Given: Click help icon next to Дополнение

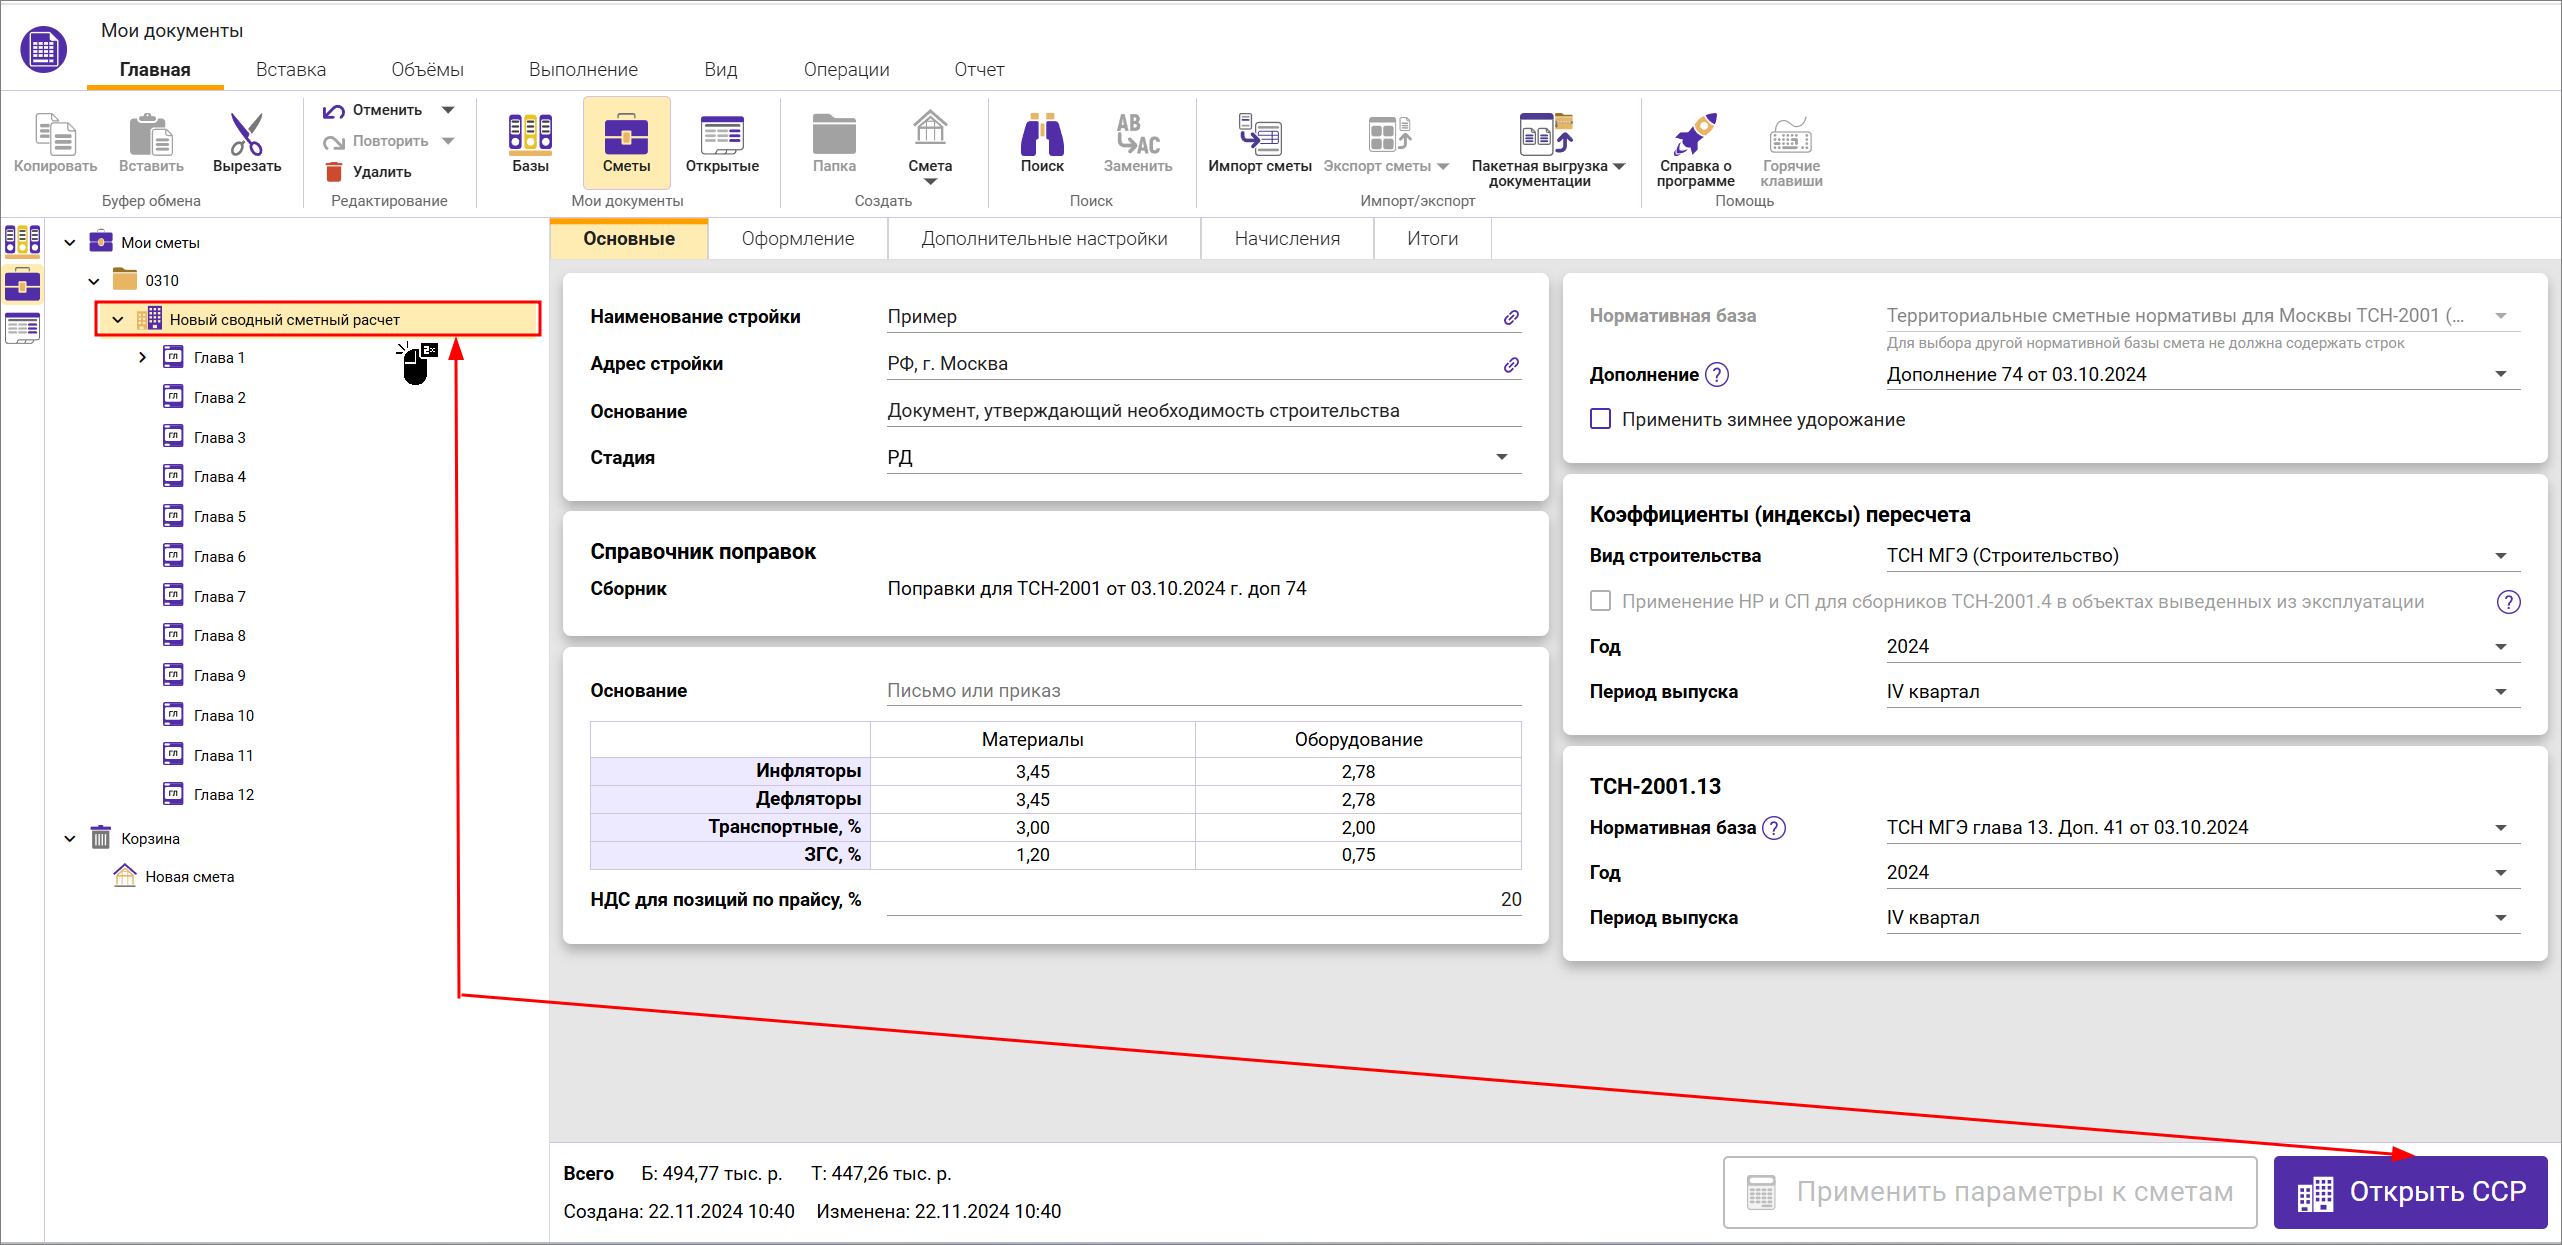Looking at the screenshot, I should pyautogui.click(x=1717, y=375).
